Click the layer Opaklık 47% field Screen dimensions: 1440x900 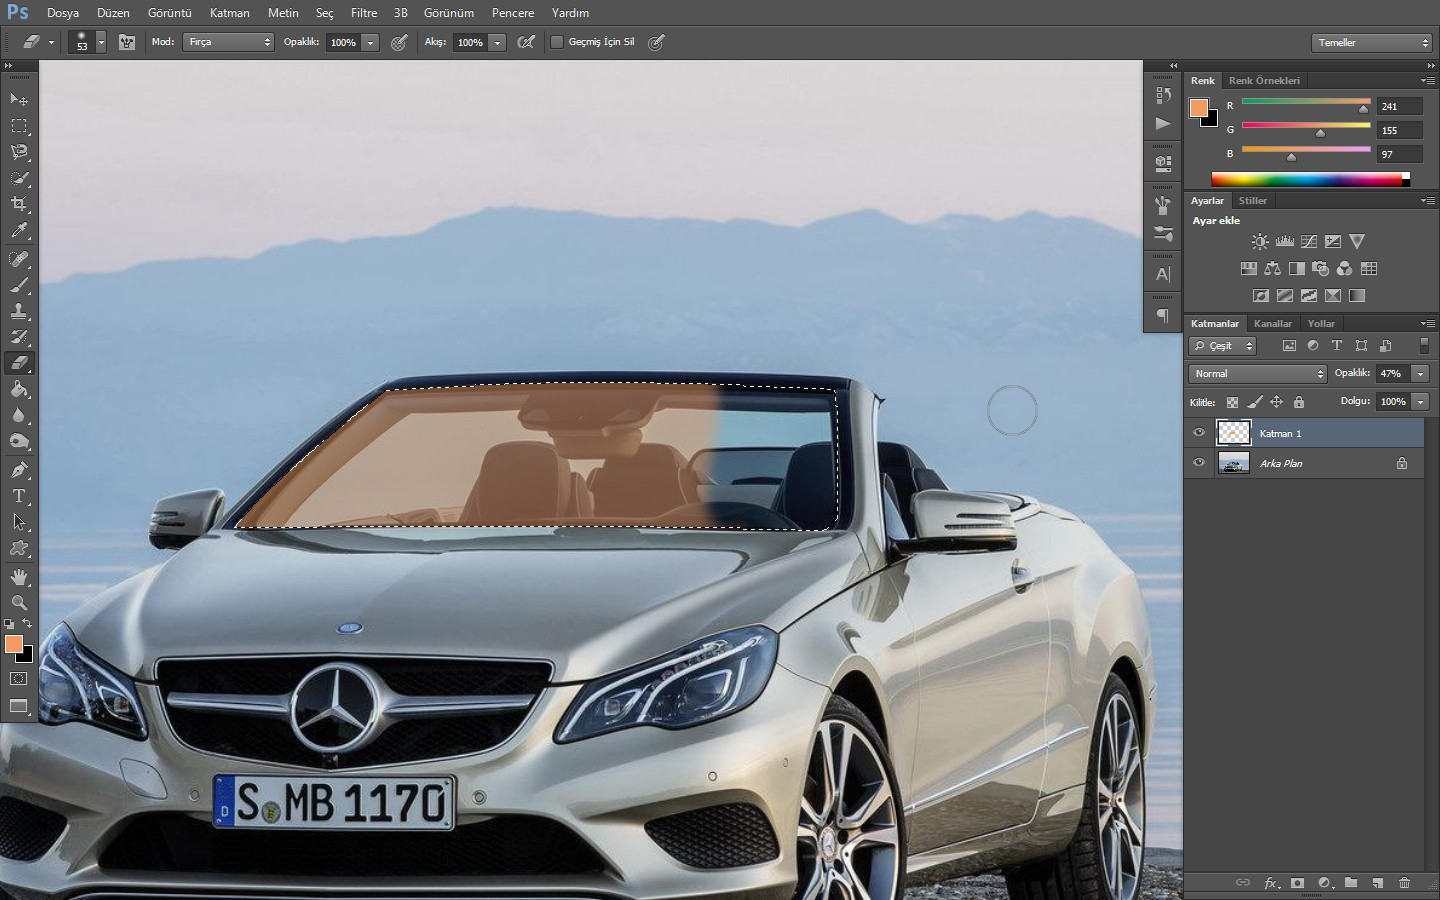tap(1392, 374)
